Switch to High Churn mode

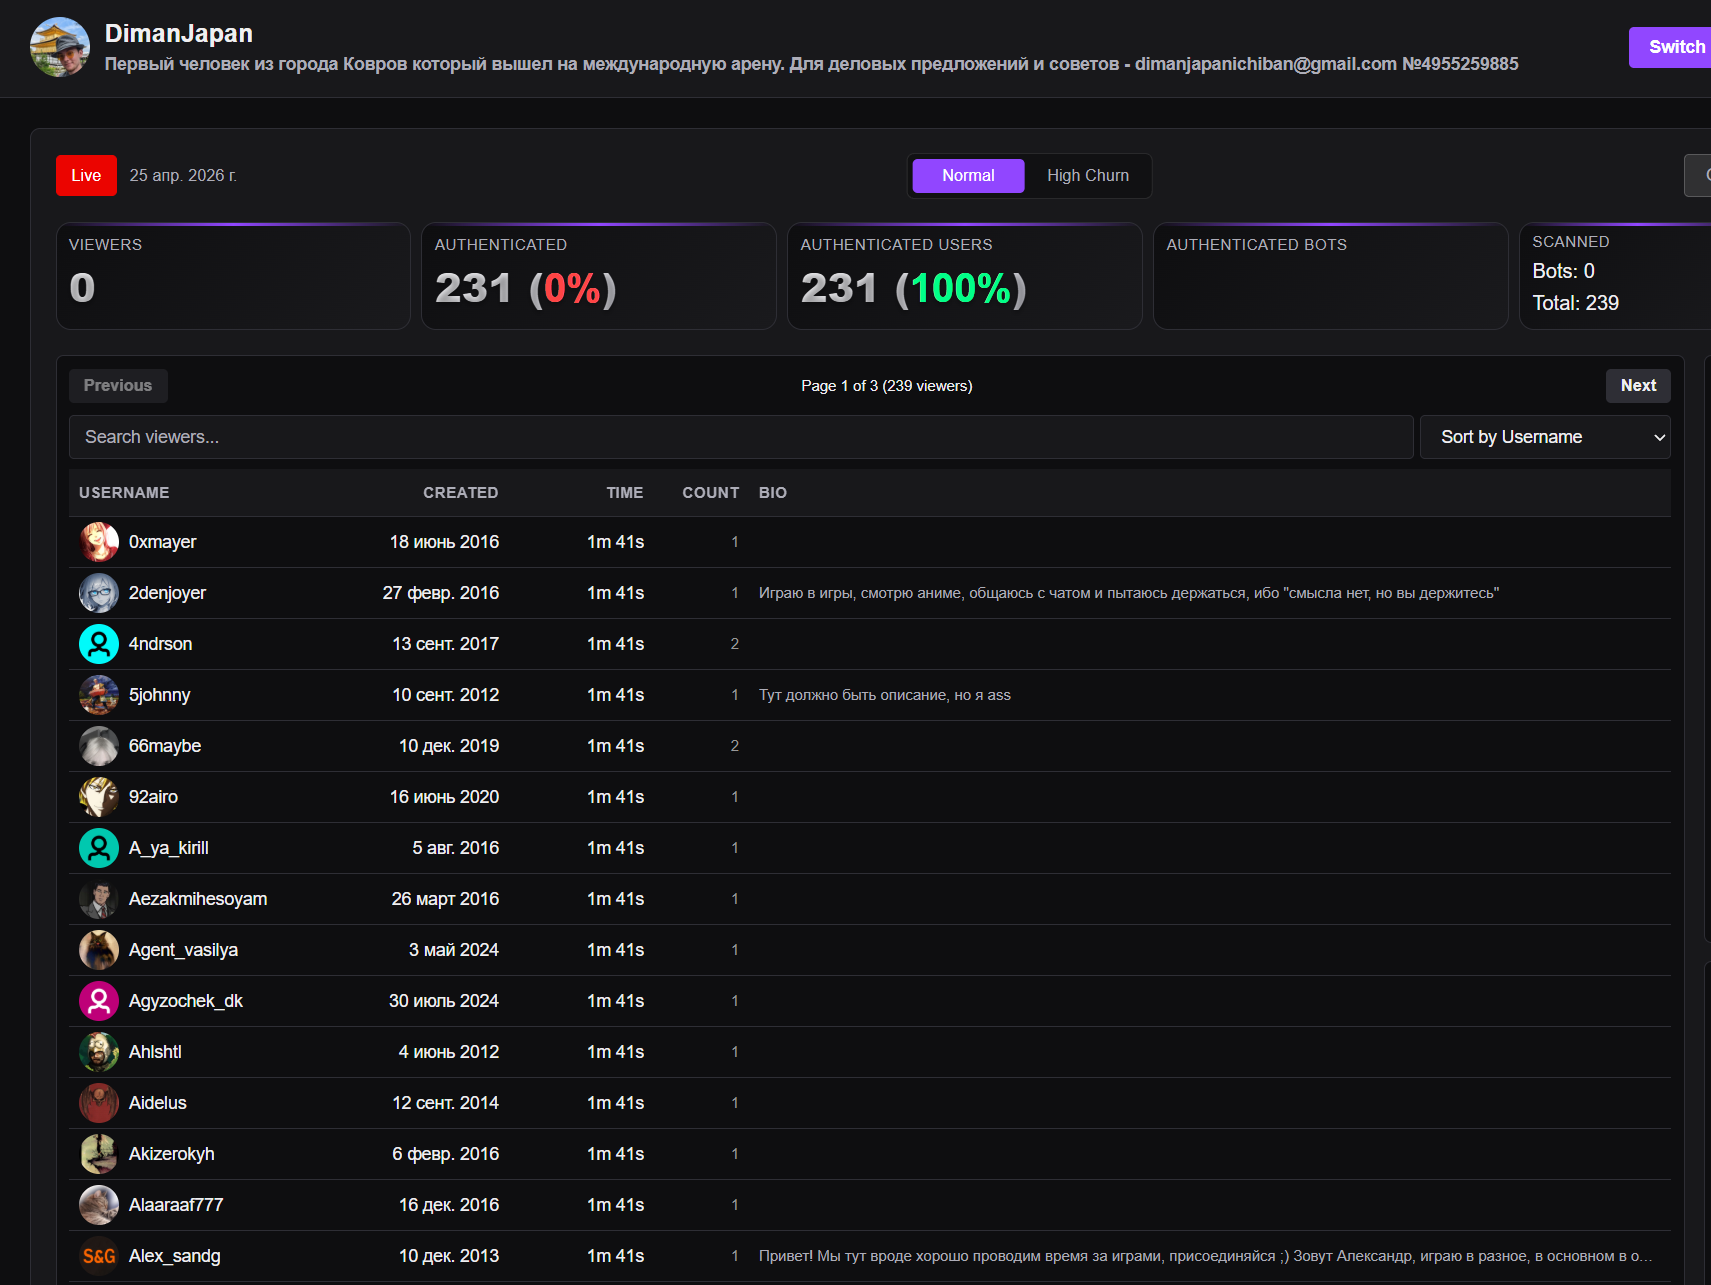click(x=1088, y=176)
